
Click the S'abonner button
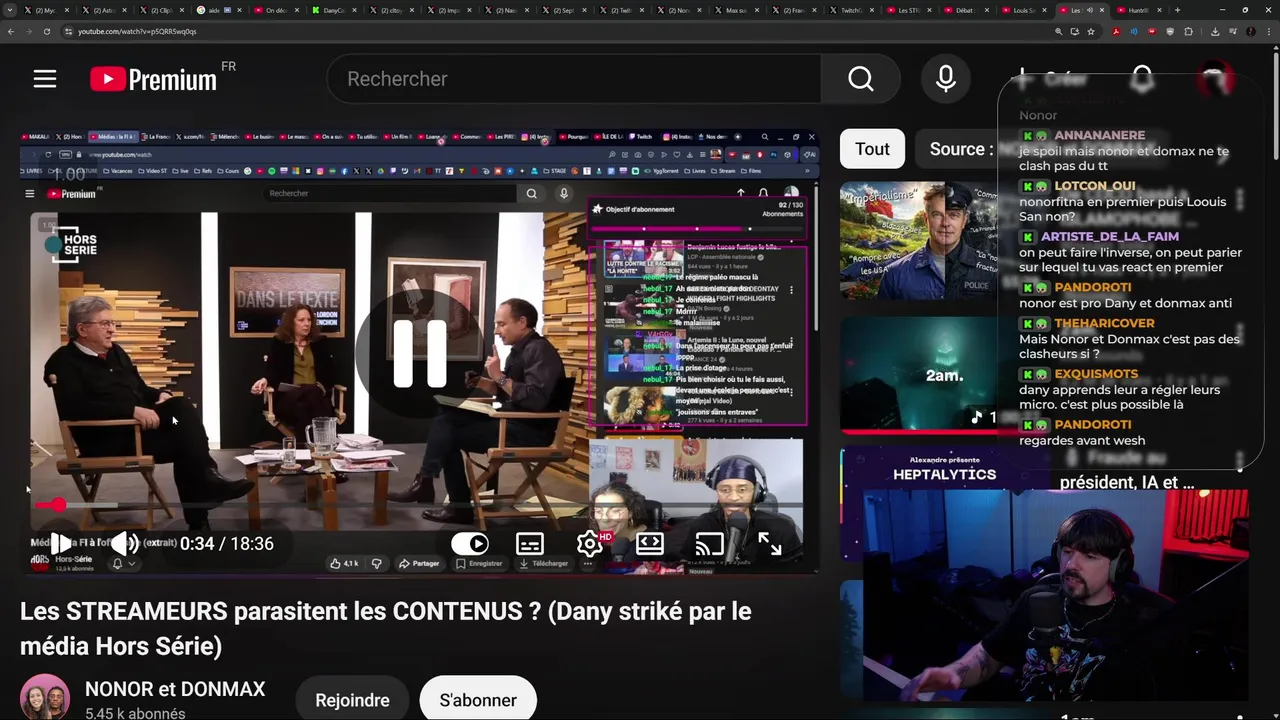478,700
